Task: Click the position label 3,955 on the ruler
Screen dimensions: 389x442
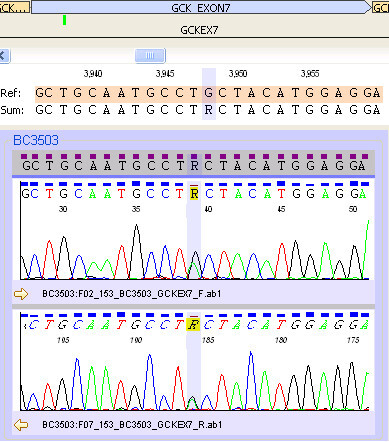Action: [310, 74]
